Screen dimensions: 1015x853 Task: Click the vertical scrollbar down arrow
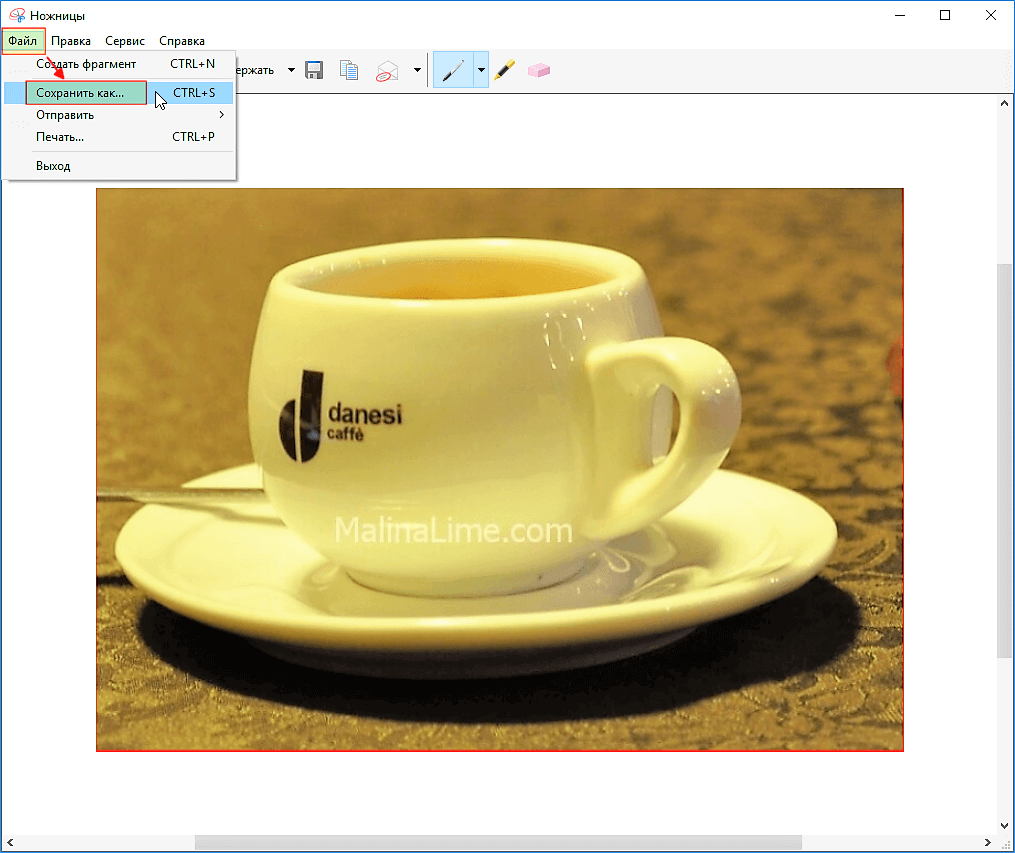click(x=1006, y=825)
